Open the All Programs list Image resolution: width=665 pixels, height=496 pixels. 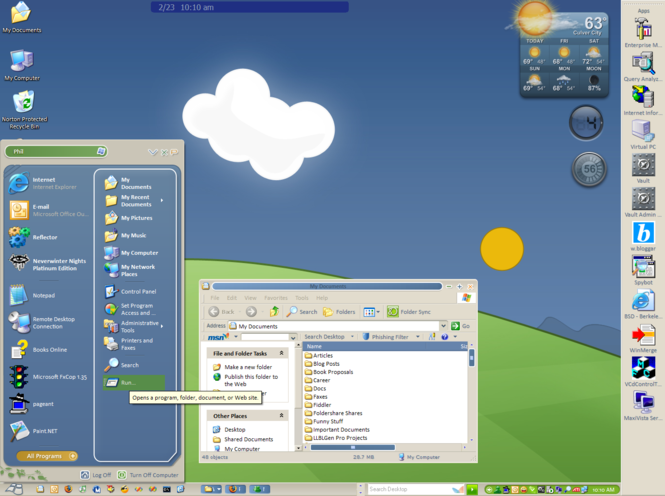click(x=47, y=456)
